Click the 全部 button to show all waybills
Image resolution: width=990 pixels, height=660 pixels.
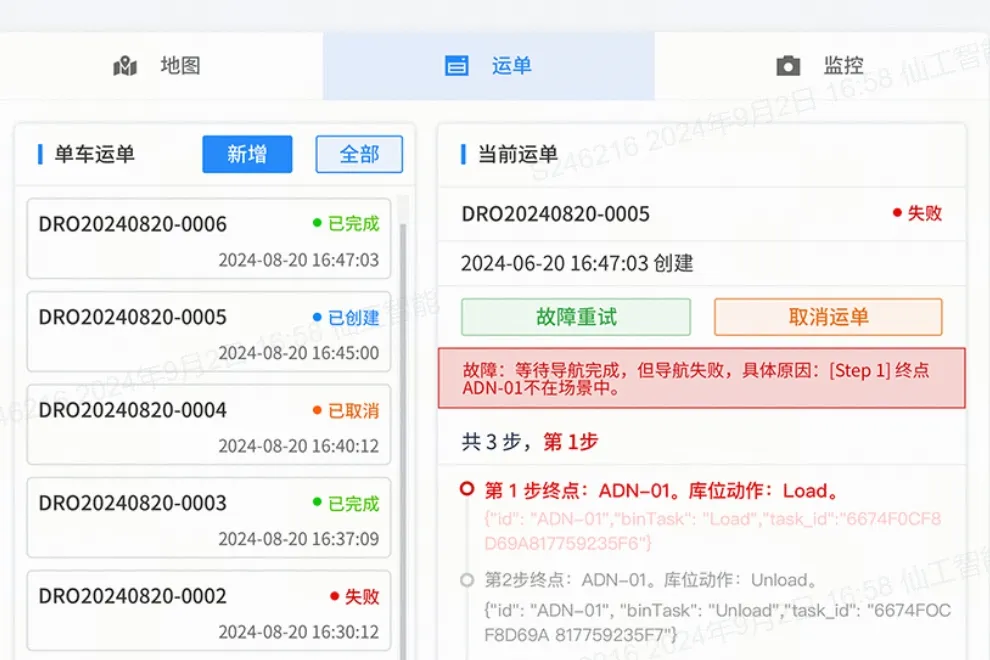coord(359,154)
